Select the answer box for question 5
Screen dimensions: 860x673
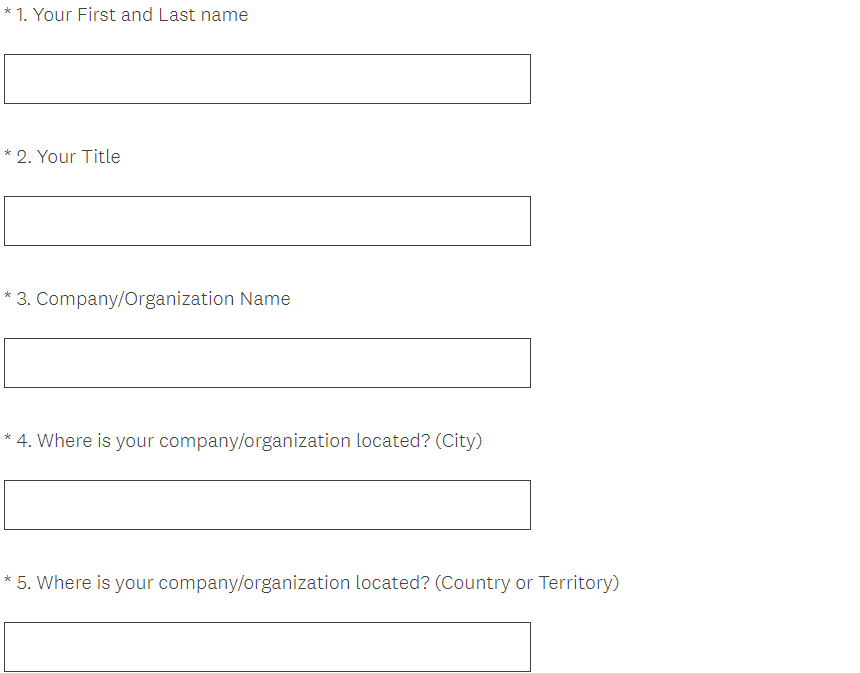[267, 647]
